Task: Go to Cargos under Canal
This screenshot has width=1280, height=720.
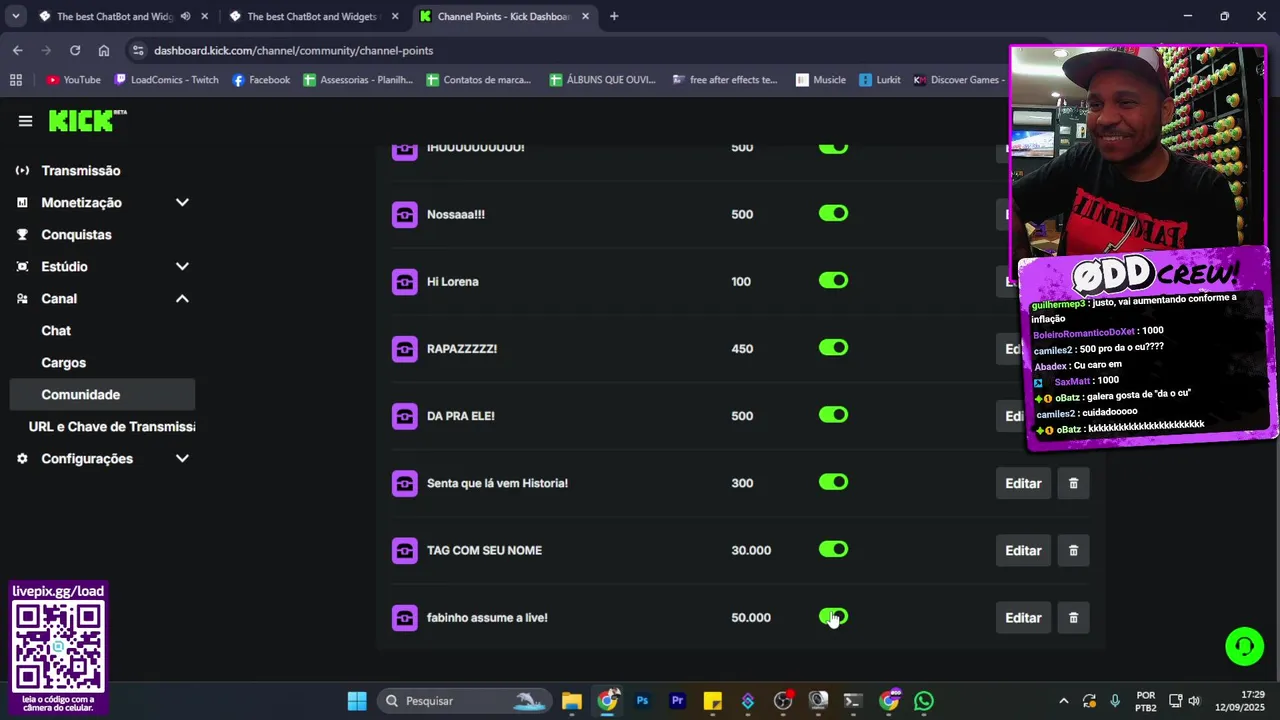Action: [63, 363]
